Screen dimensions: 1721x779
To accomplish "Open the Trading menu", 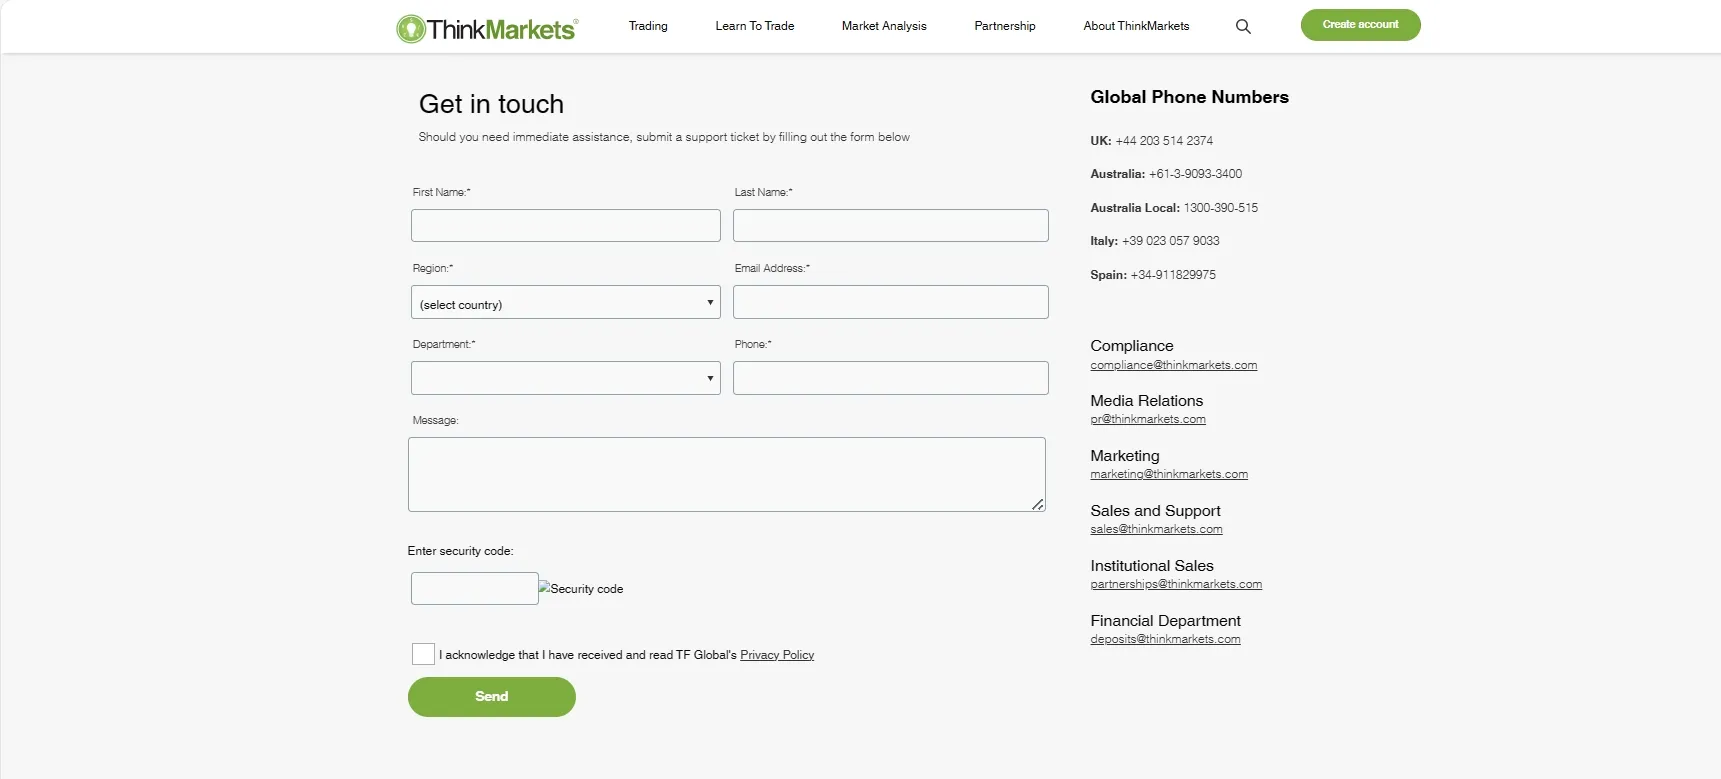I will pos(648,26).
